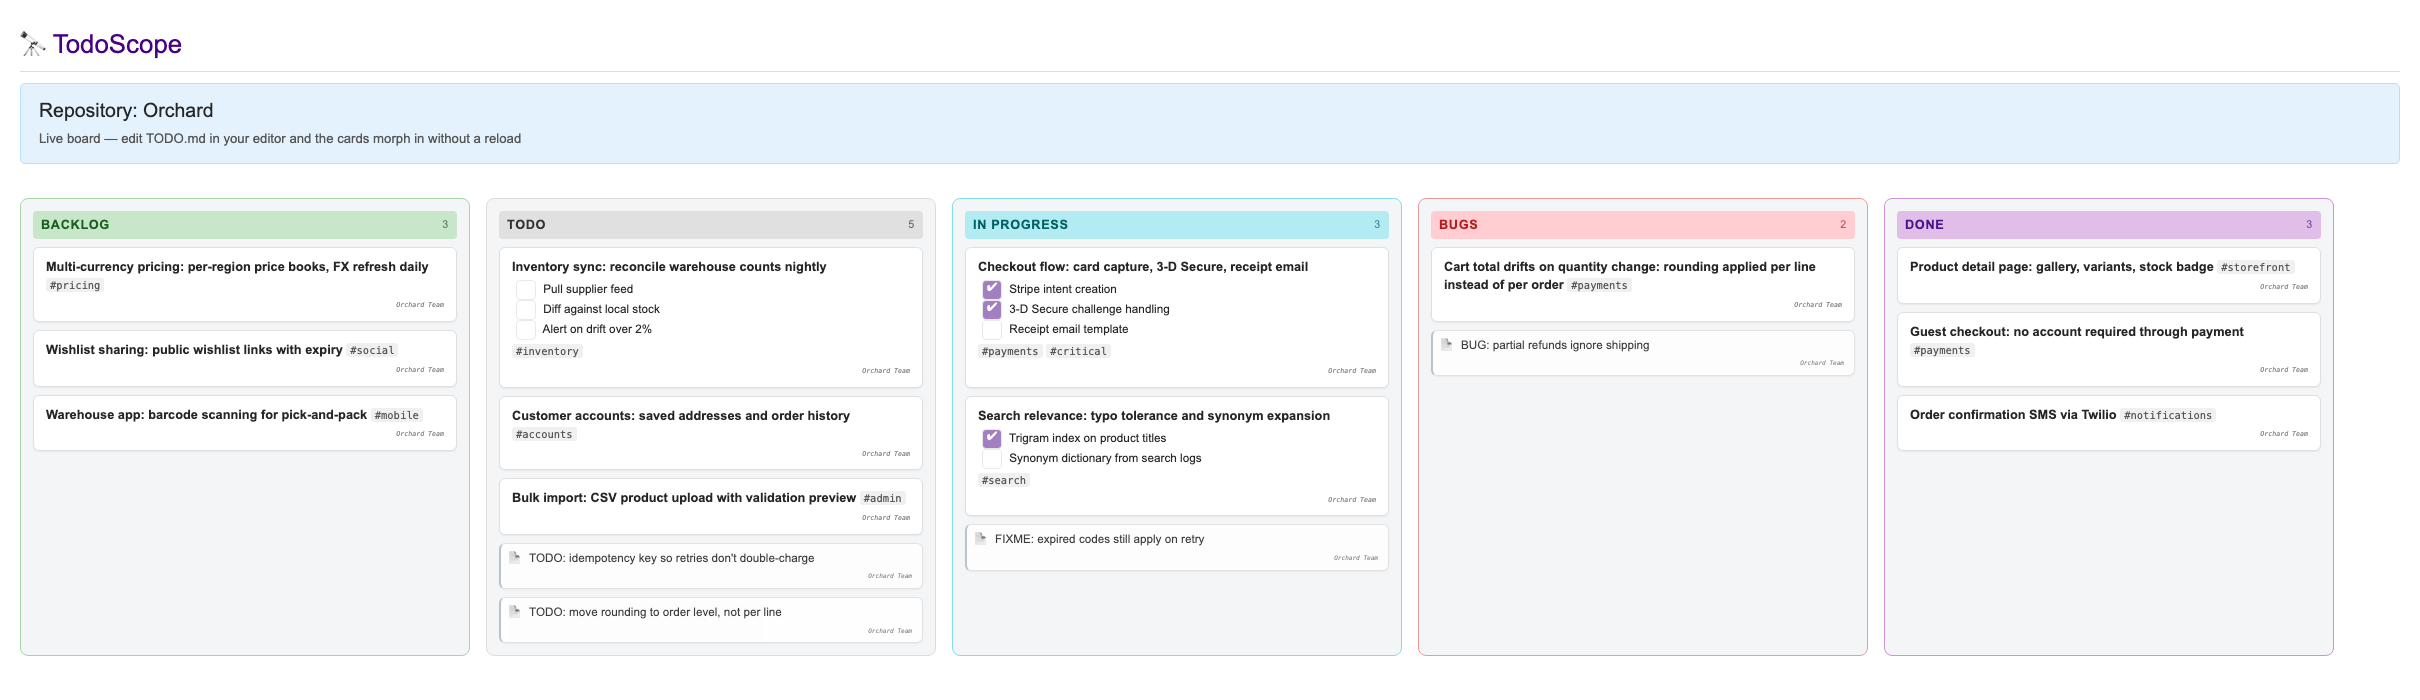Click file icon on move rounding TODO card

[x=515, y=612]
